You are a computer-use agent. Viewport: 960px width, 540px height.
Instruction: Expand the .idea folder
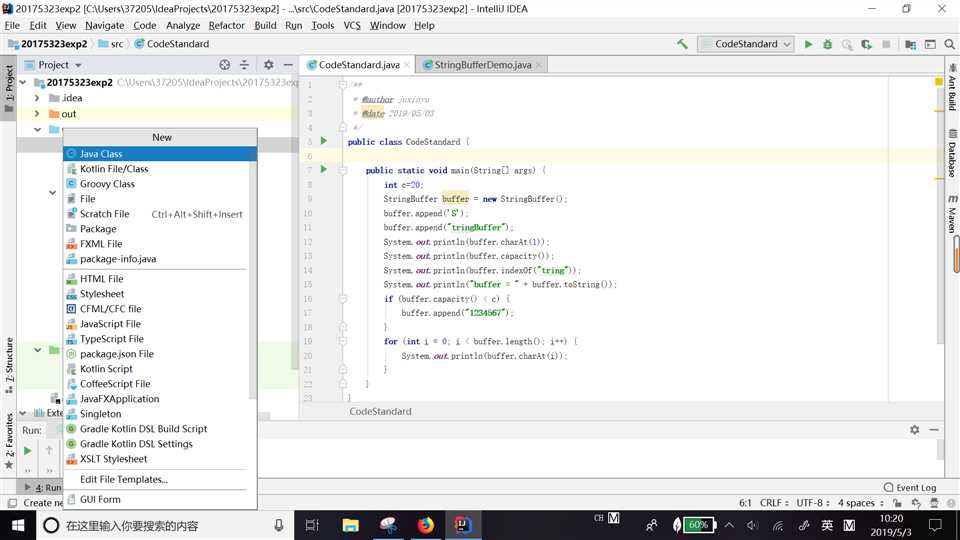[37, 98]
